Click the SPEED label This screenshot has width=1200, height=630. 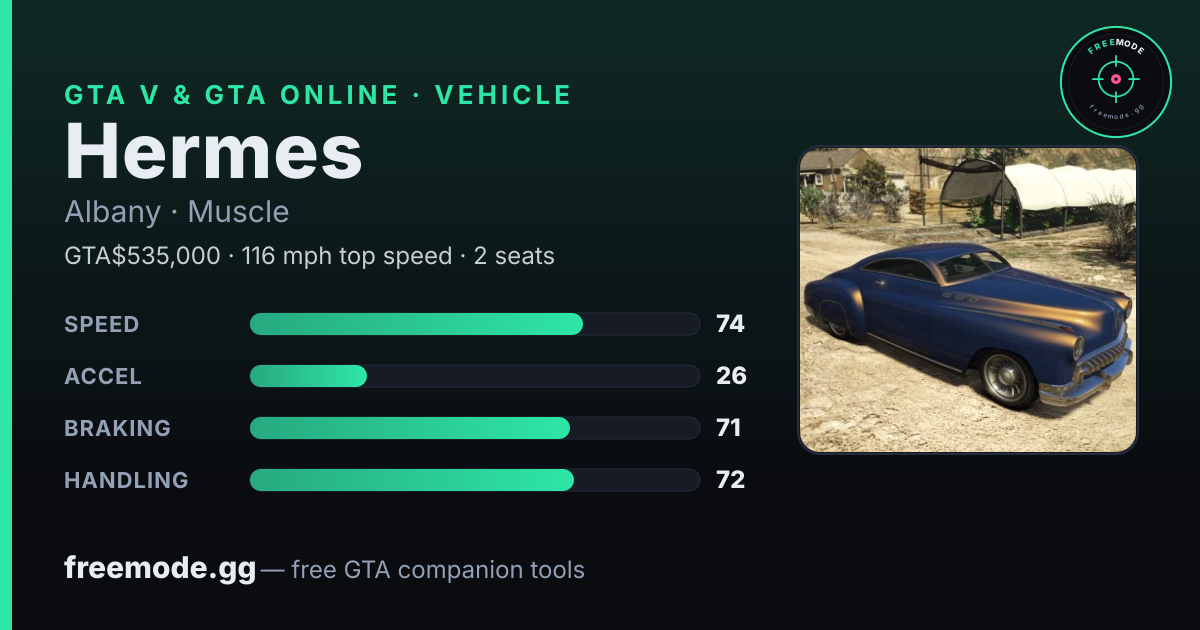(x=102, y=324)
